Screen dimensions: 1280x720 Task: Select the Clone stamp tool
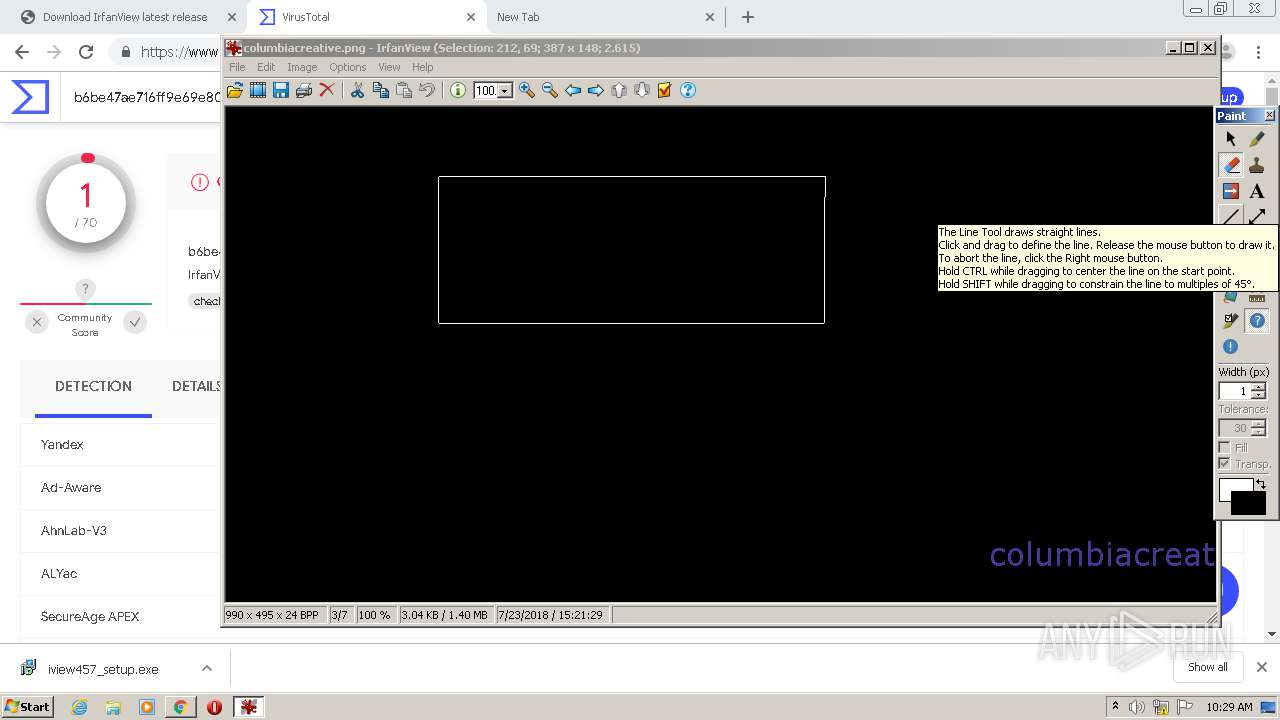pyautogui.click(x=1257, y=165)
